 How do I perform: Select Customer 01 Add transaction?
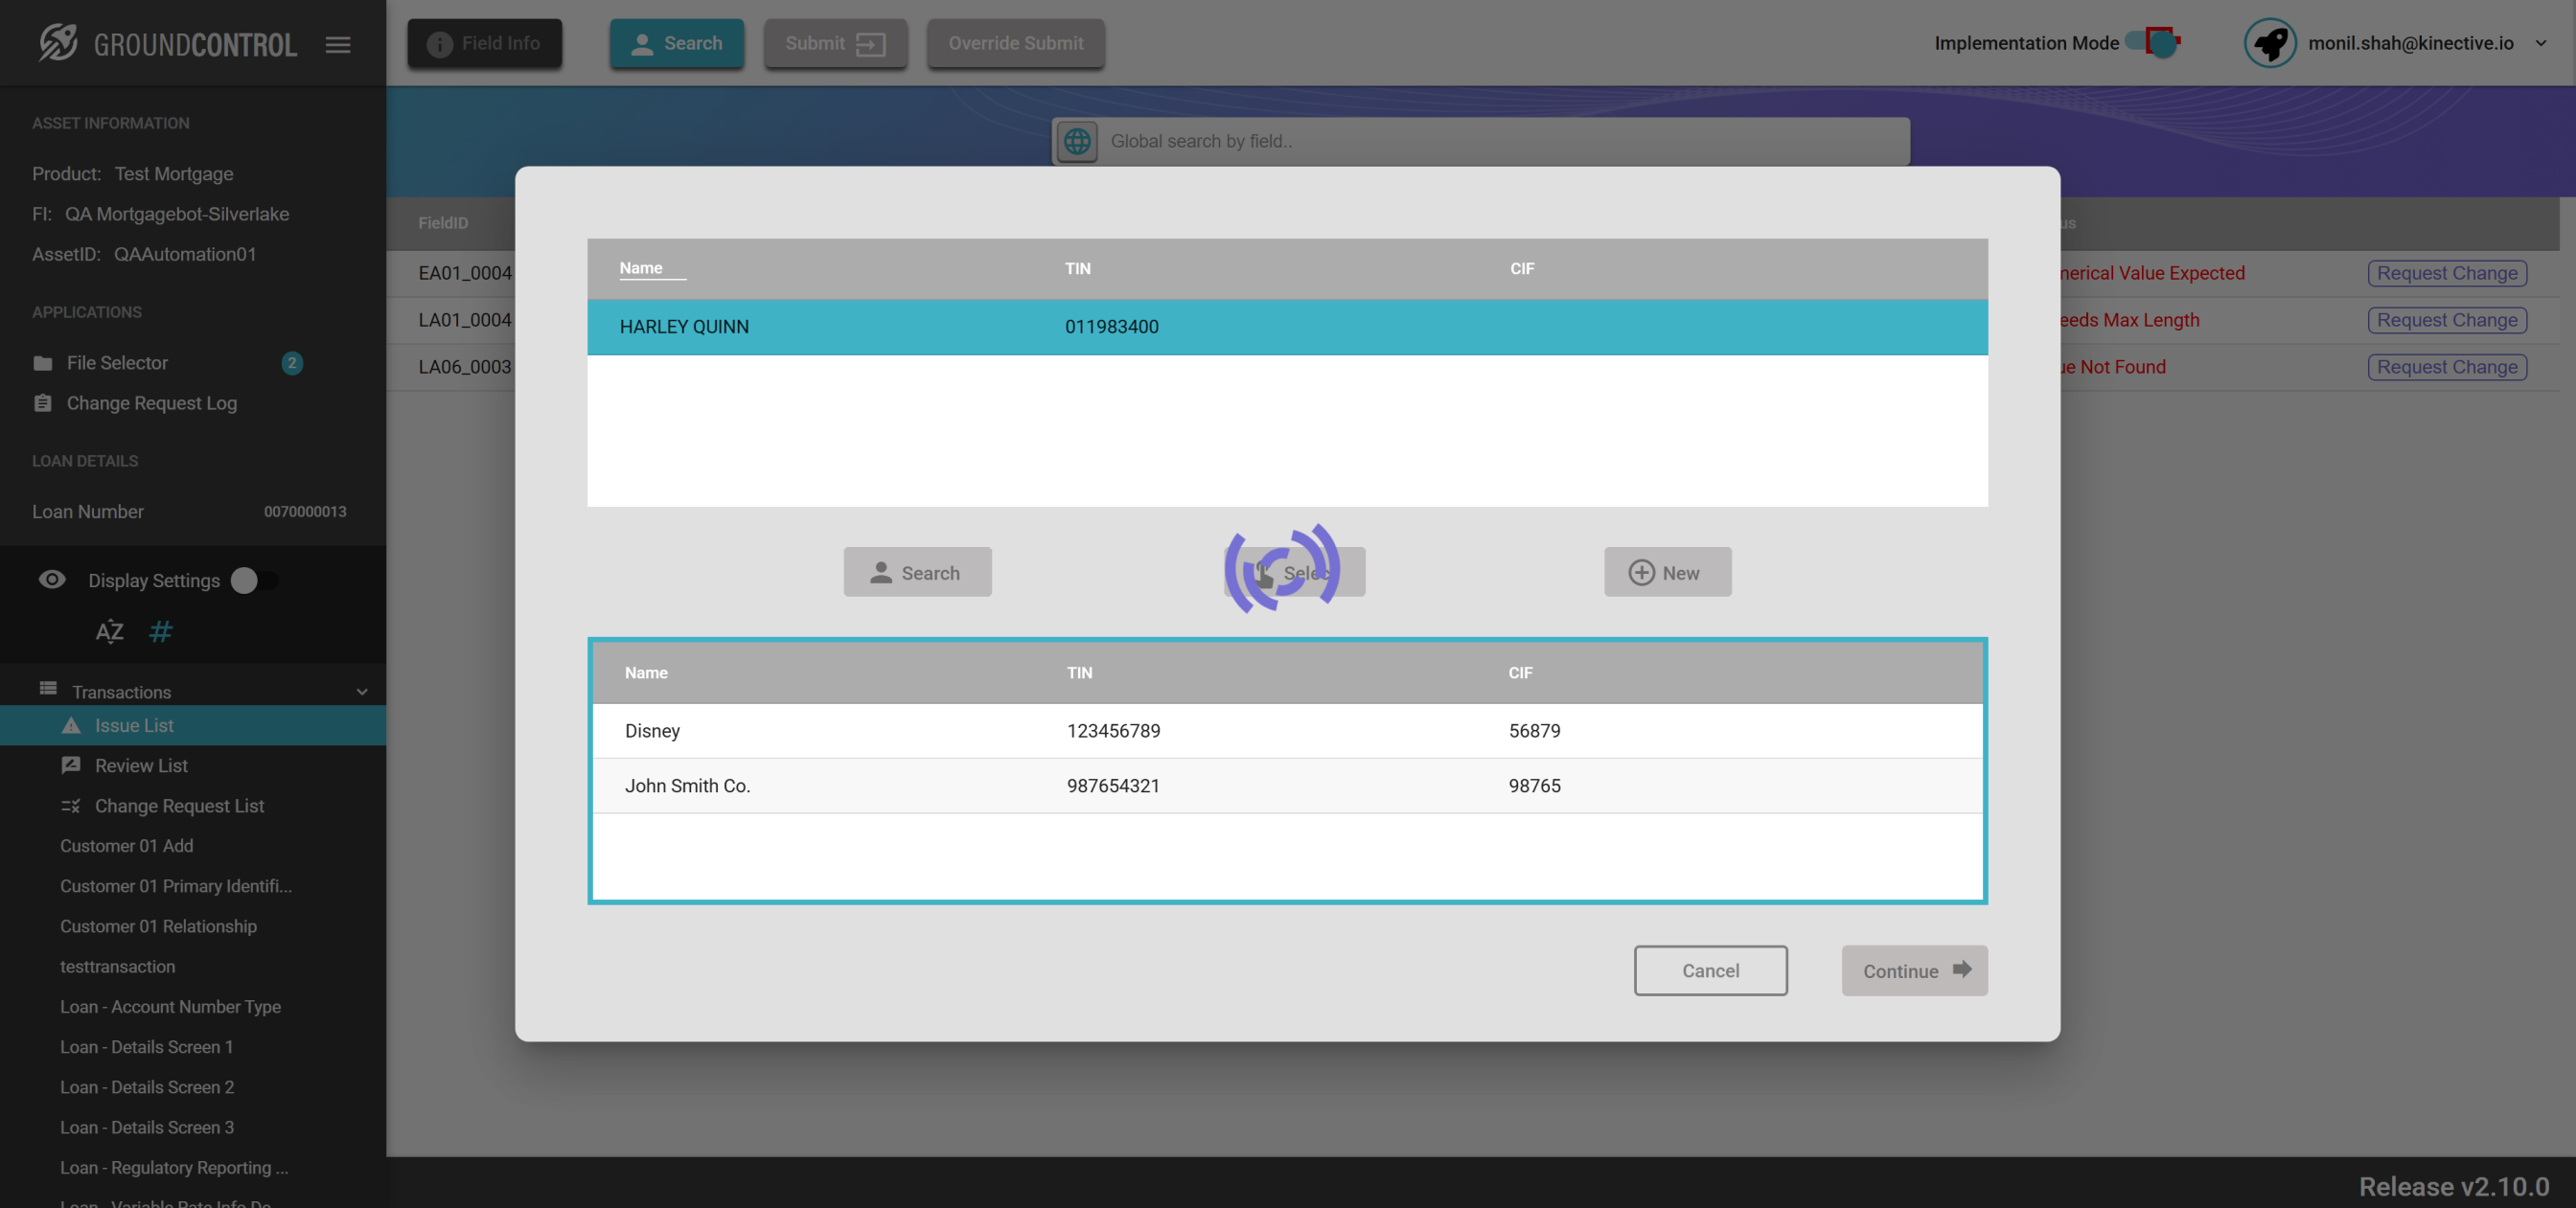(126, 845)
